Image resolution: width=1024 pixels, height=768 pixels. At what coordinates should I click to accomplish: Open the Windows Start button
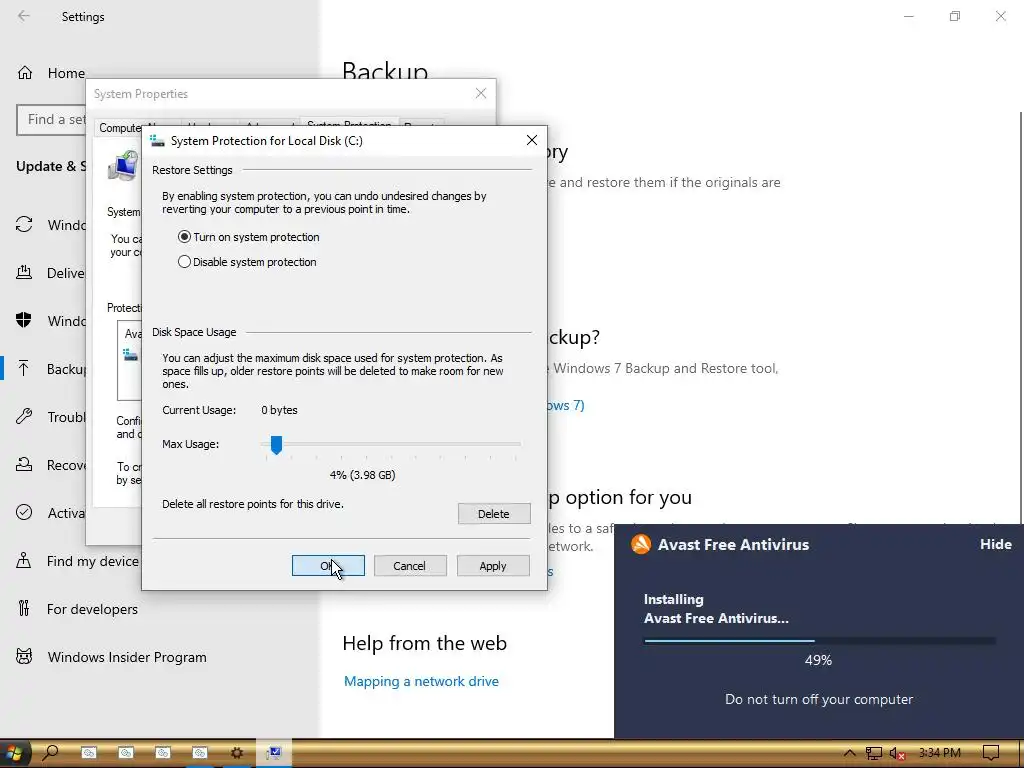point(14,753)
